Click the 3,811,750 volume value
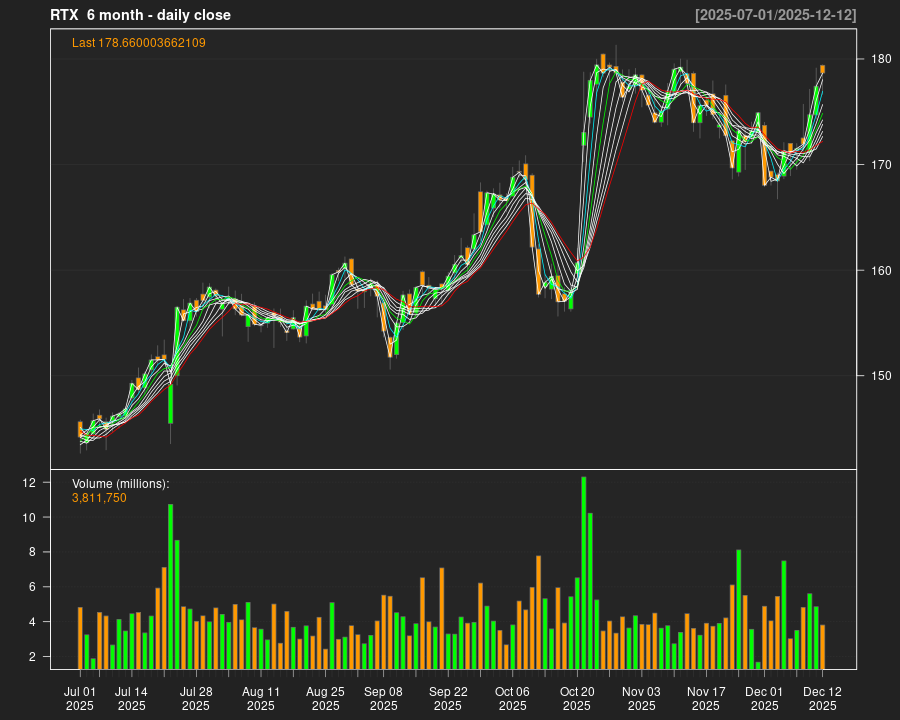 point(99,498)
